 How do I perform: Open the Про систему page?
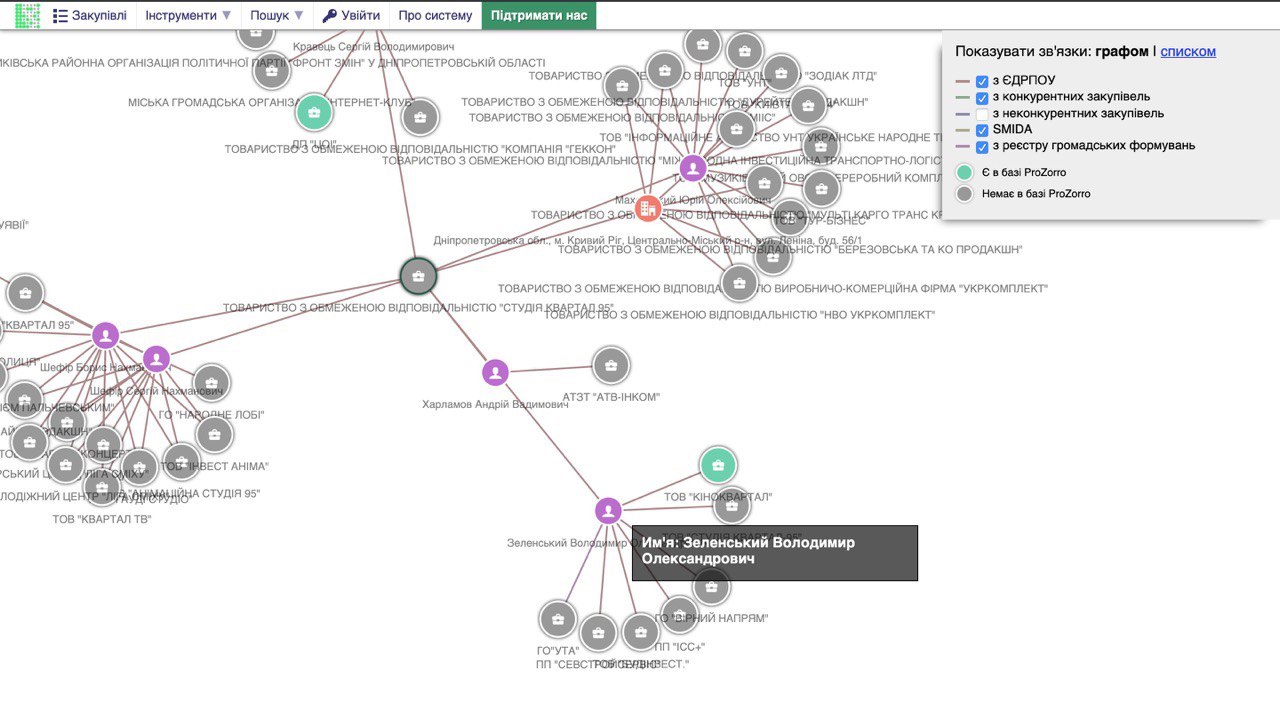(x=435, y=16)
